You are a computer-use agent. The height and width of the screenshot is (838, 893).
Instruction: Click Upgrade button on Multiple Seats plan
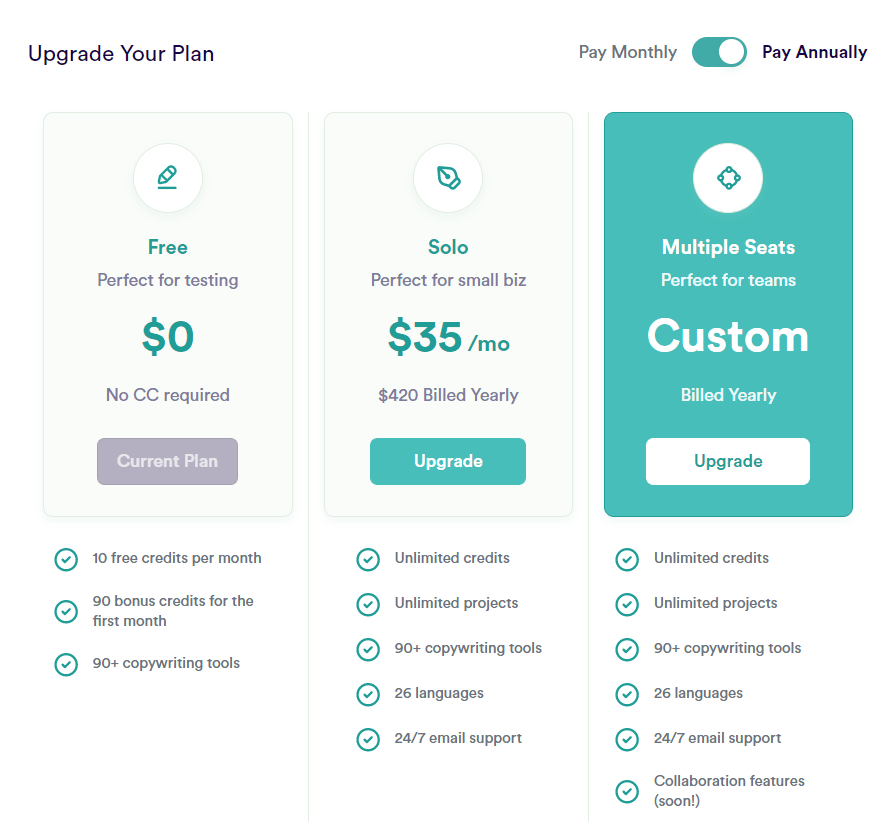tap(728, 461)
